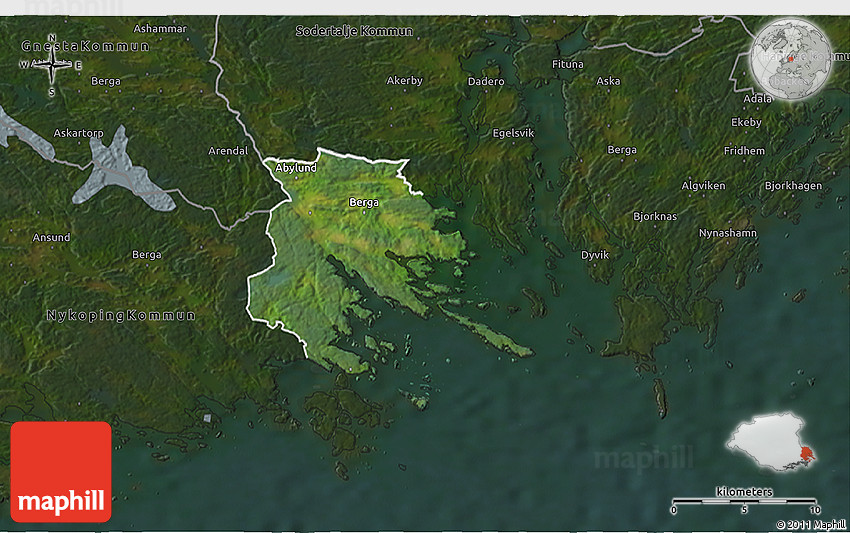The width and height of the screenshot is (850, 533).
Task: Click the Dyvik place label
Action: (595, 255)
